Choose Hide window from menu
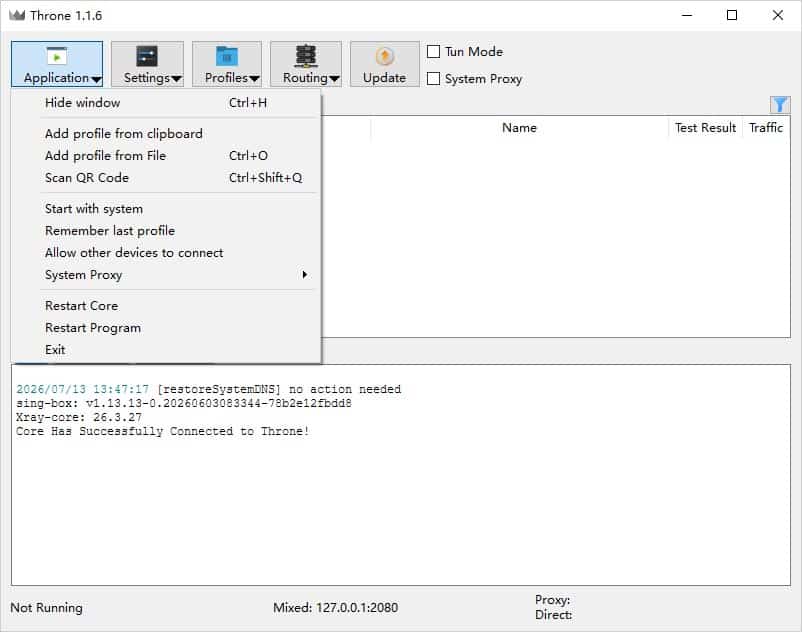Image resolution: width=802 pixels, height=632 pixels. 166,103
